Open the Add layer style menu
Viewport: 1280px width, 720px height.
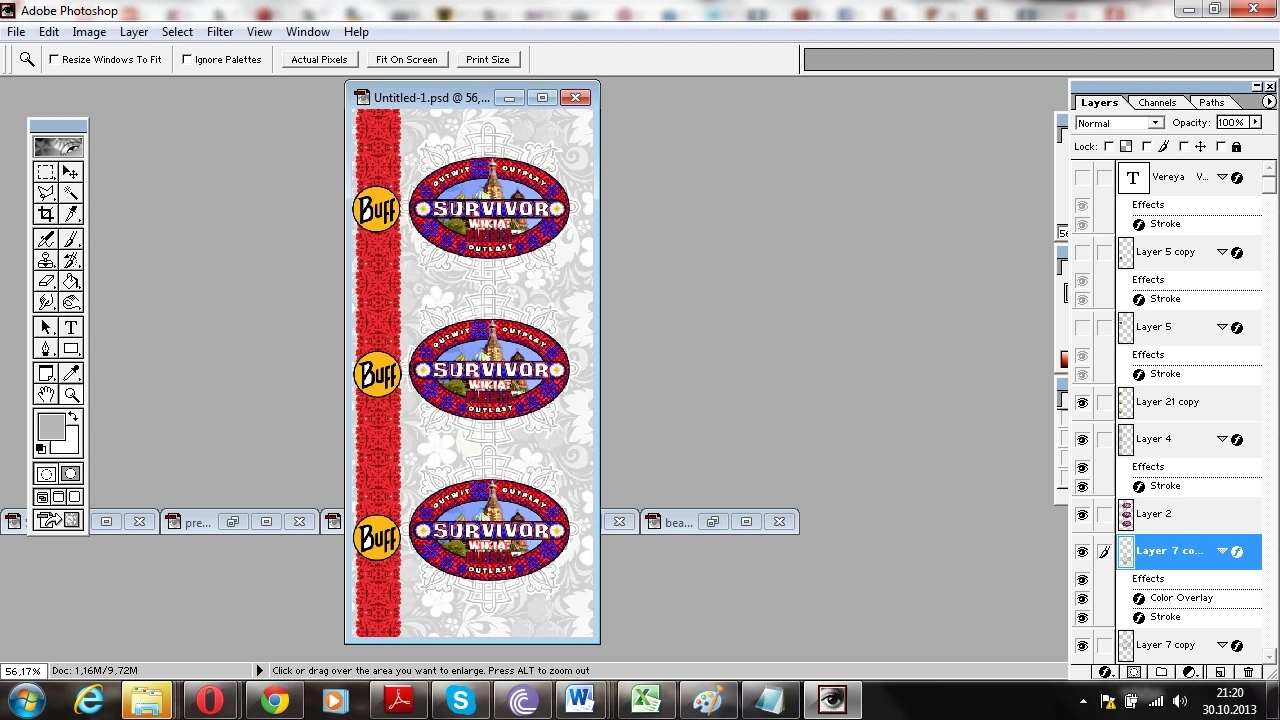click(1105, 672)
